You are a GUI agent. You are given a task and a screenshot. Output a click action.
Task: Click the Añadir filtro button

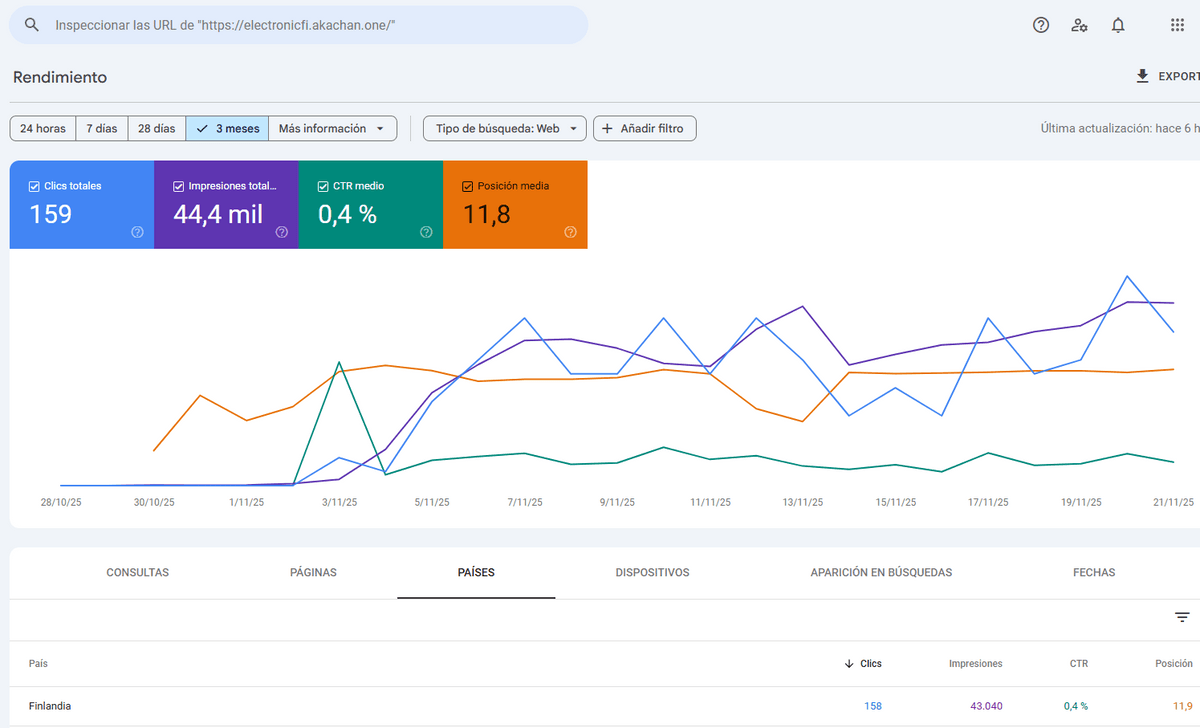(x=644, y=129)
